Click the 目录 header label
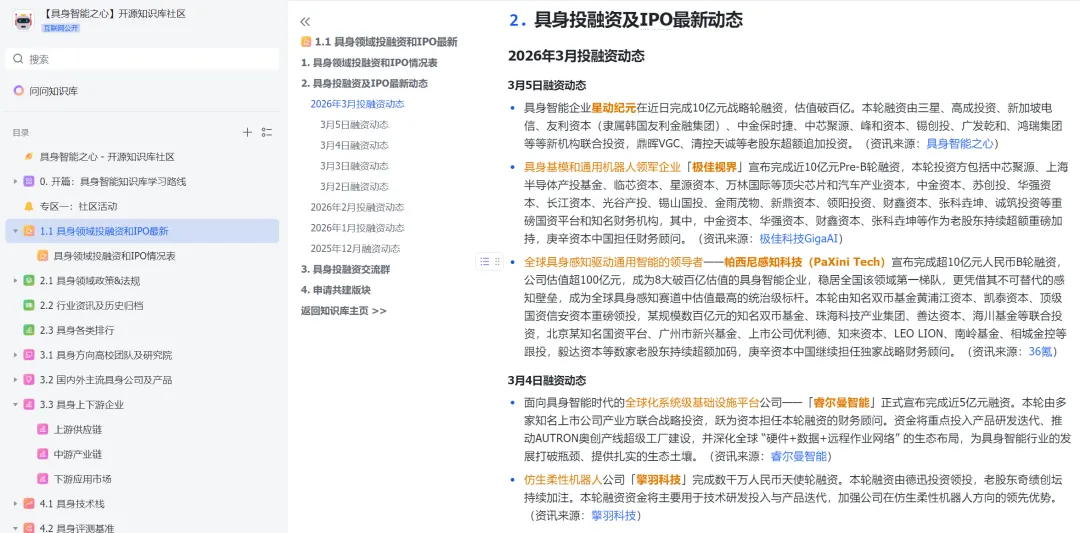 21,132
